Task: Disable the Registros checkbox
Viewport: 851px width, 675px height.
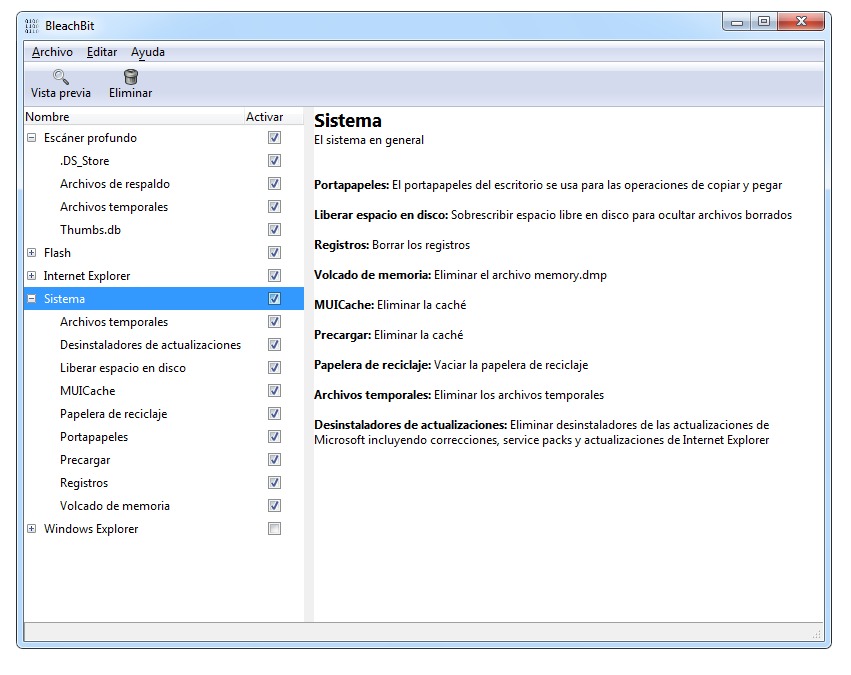Action: coord(274,482)
